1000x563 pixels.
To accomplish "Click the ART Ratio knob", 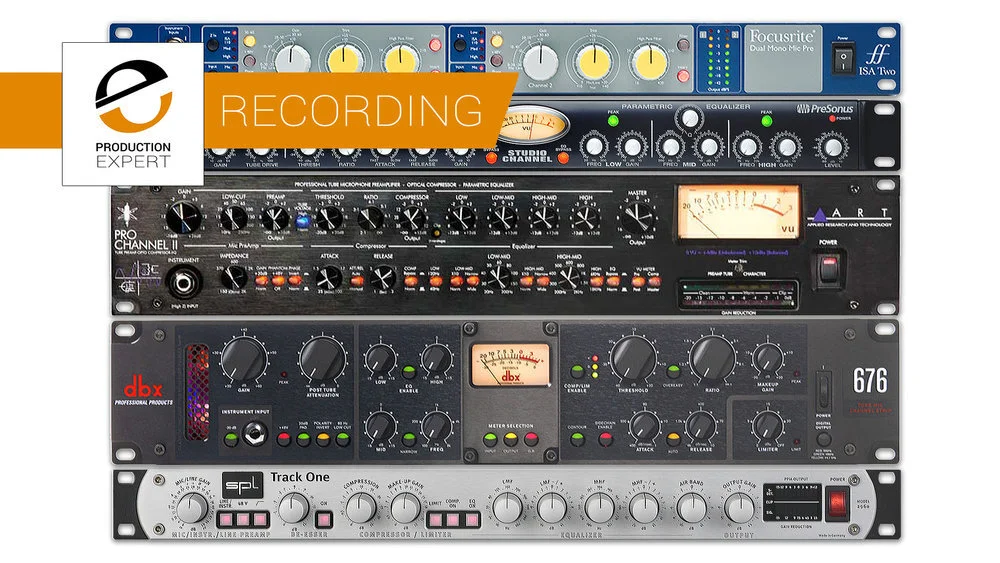I will coord(371,219).
